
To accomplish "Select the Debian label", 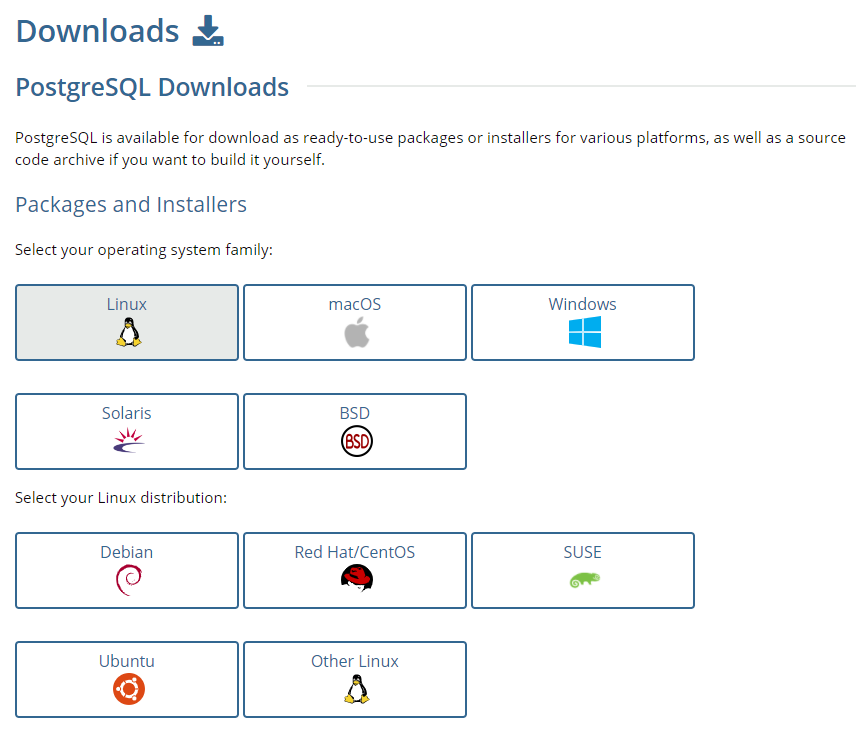I will 127,552.
